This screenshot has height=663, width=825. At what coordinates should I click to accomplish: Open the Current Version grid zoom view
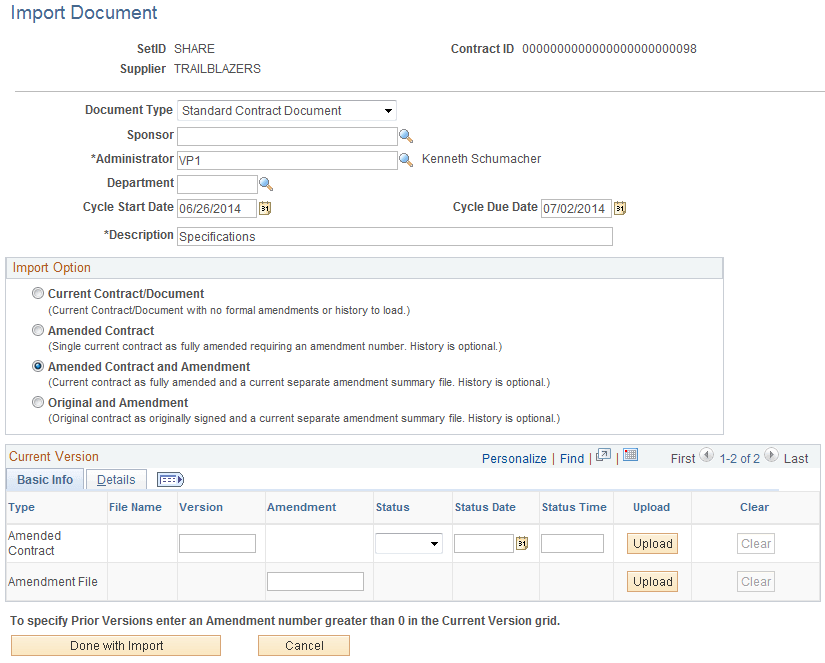tap(603, 455)
